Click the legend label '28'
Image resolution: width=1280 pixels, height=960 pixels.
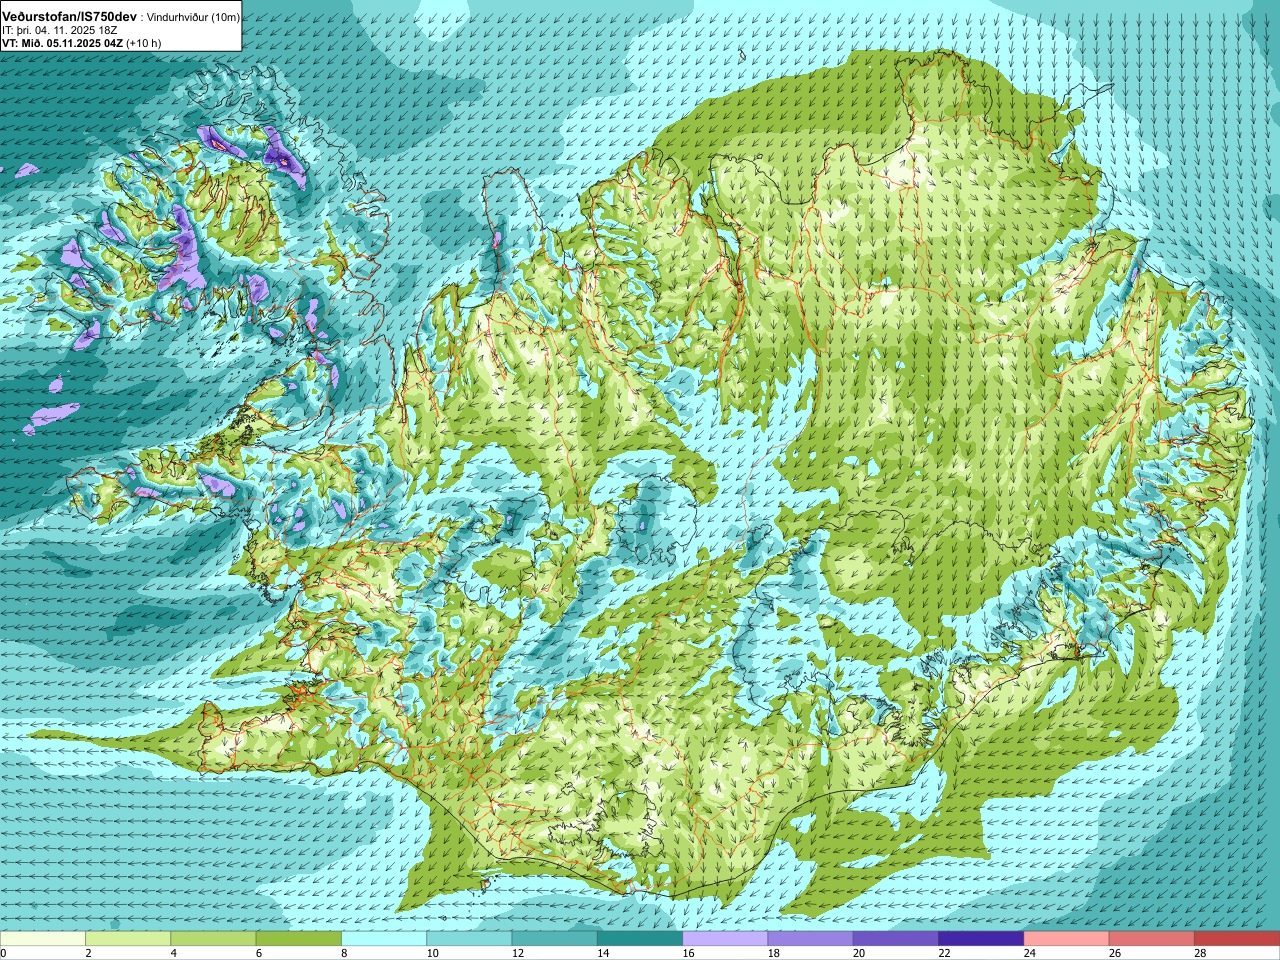coord(1202,953)
